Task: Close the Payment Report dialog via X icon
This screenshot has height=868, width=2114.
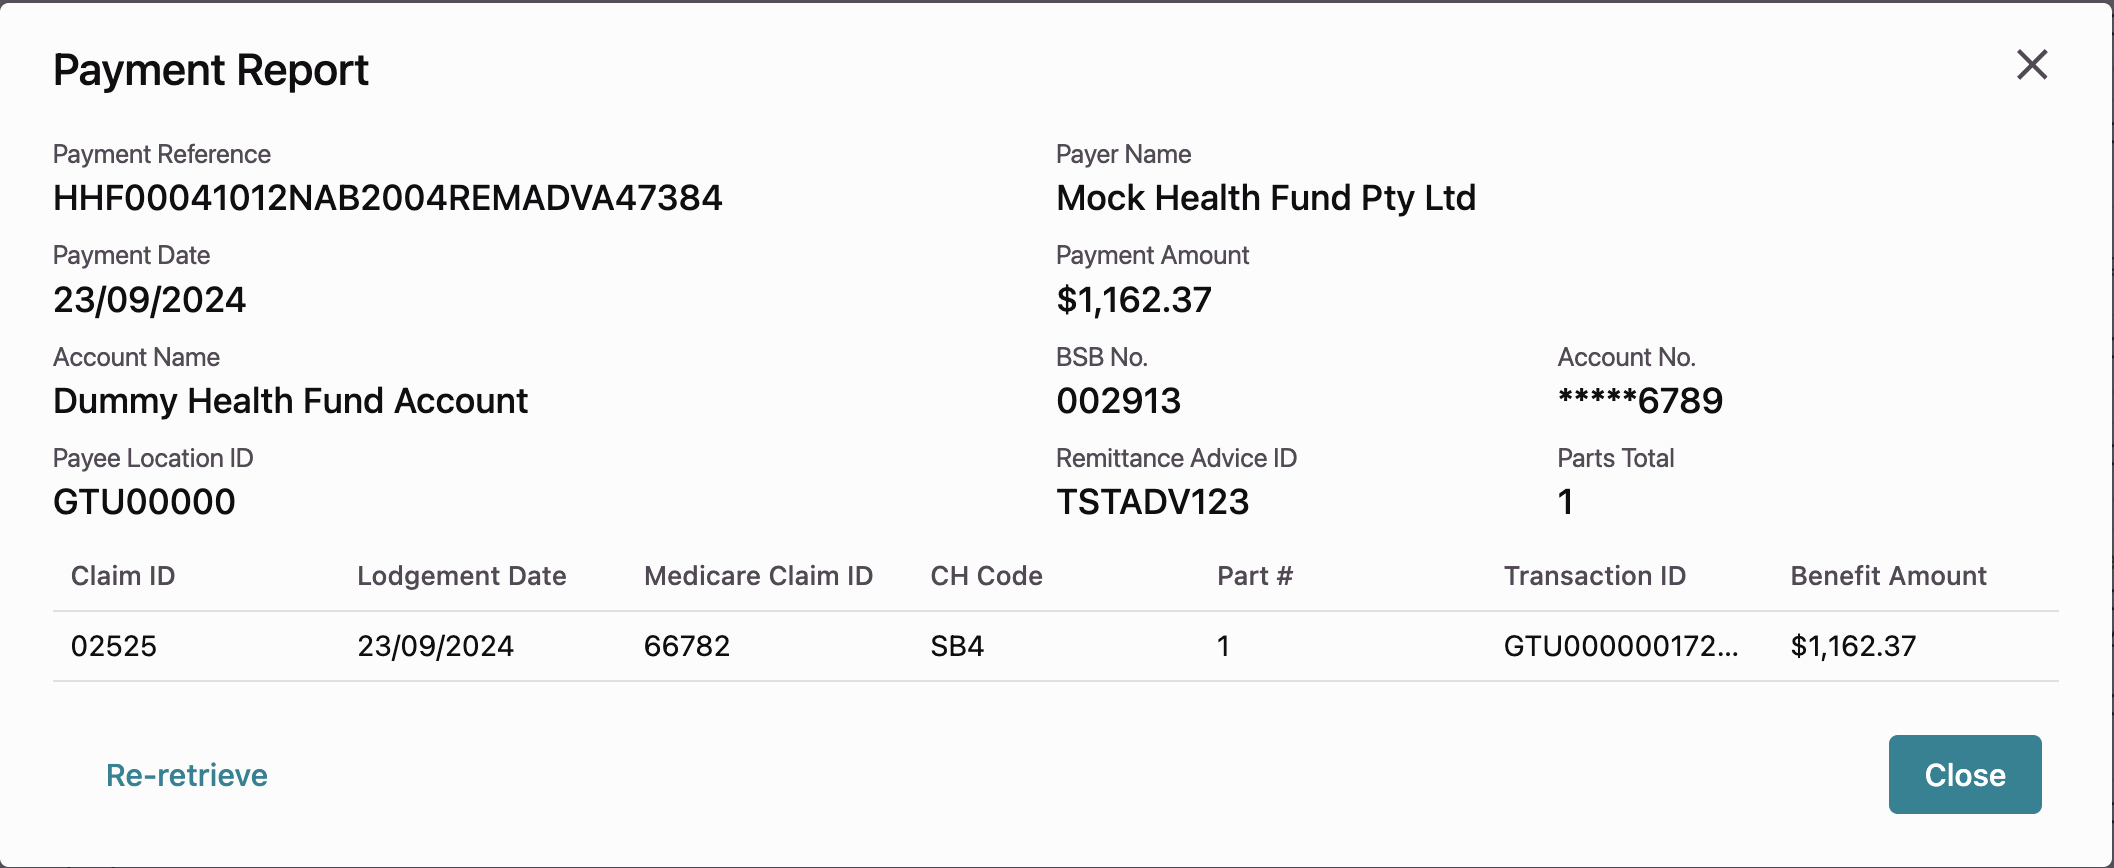Action: point(2031,66)
